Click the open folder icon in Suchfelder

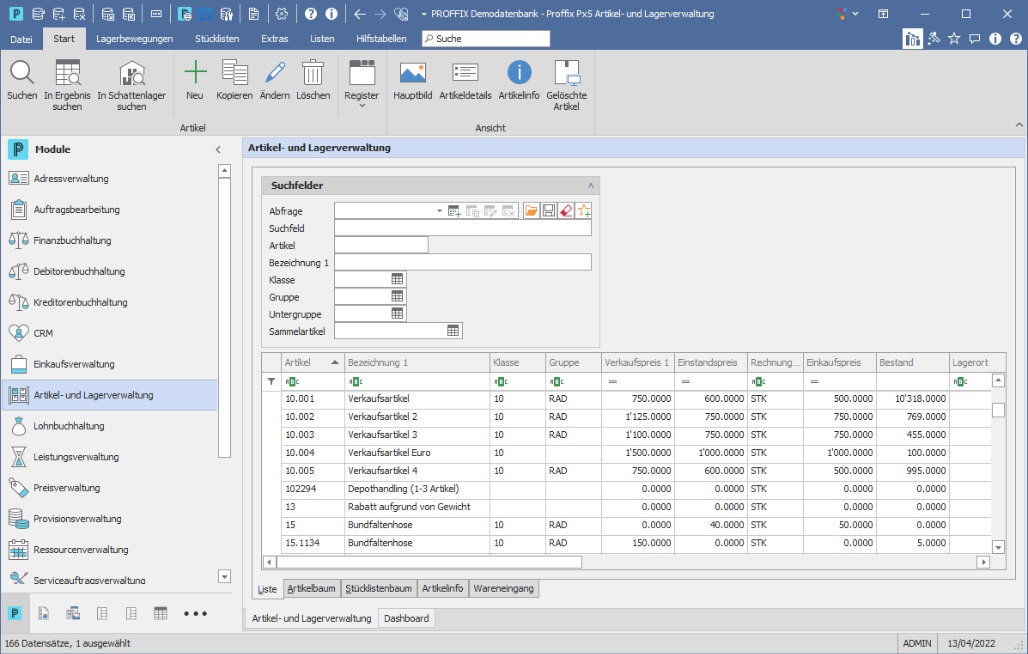click(x=531, y=210)
